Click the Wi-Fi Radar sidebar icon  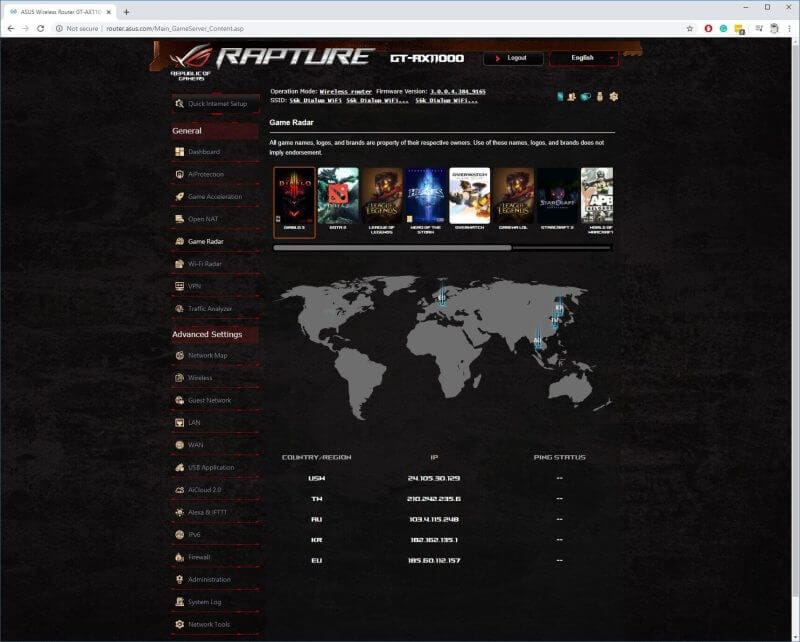pyautogui.click(x=180, y=264)
